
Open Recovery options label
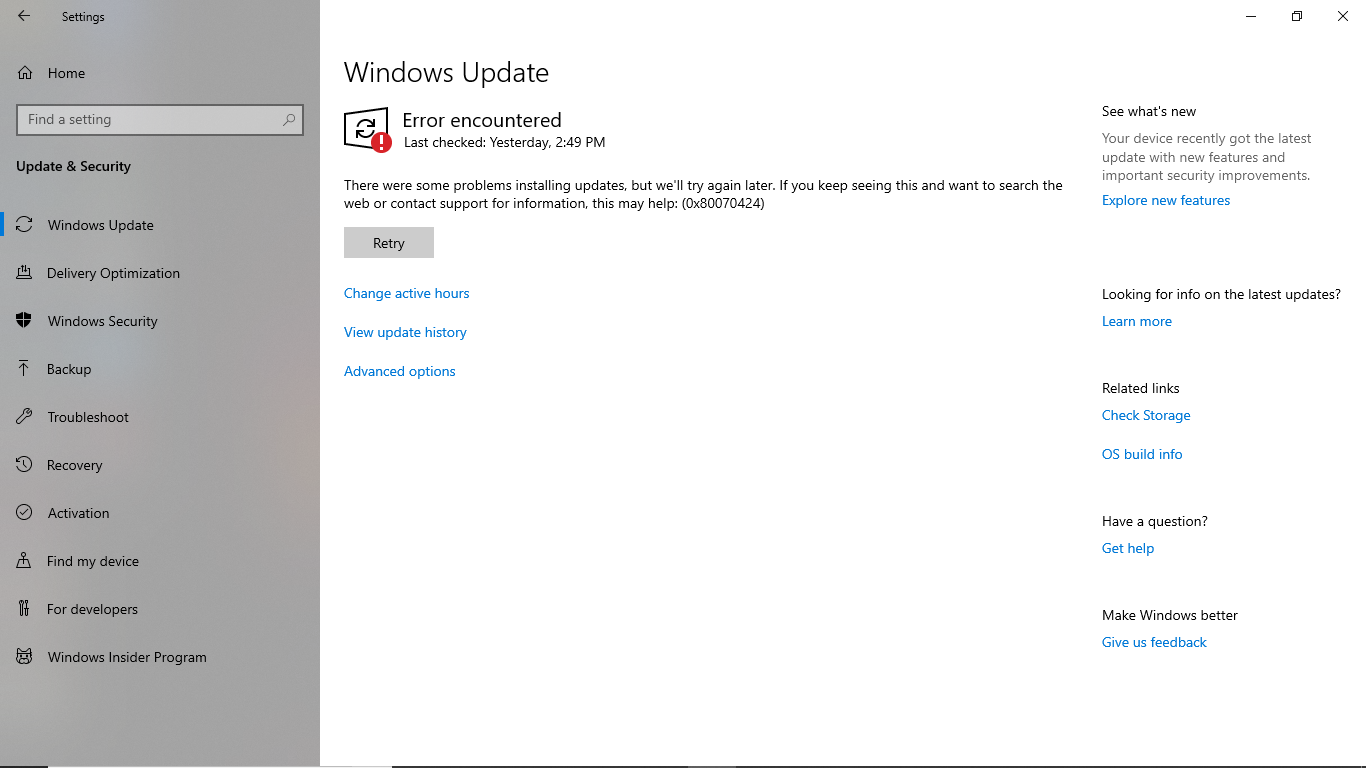(75, 465)
